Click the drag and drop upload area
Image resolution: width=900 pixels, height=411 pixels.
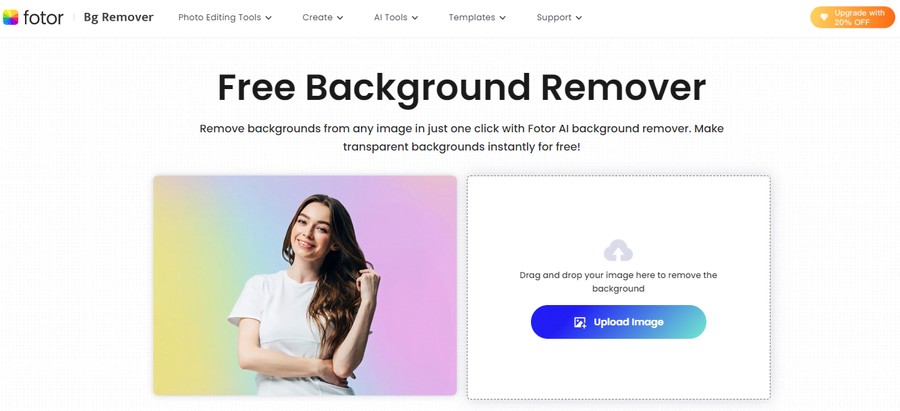pos(618,287)
